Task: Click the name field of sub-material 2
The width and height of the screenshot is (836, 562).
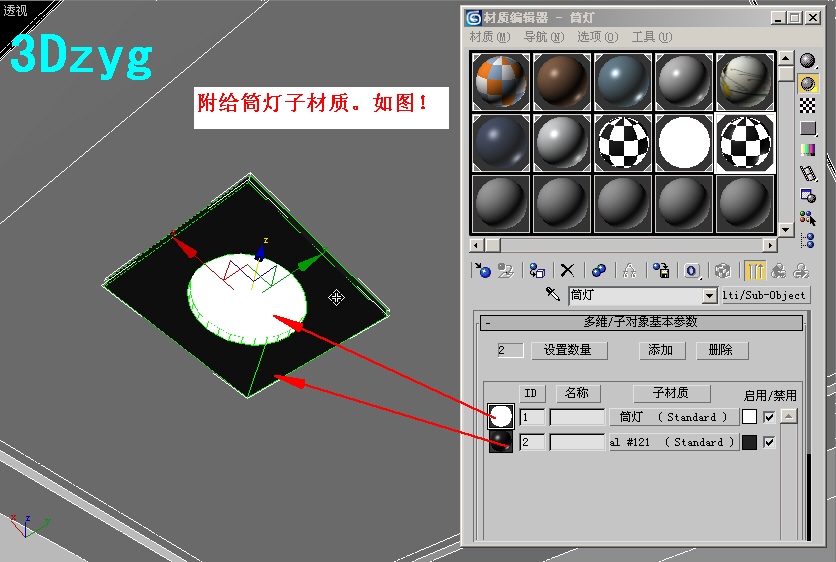Action: pos(577,442)
